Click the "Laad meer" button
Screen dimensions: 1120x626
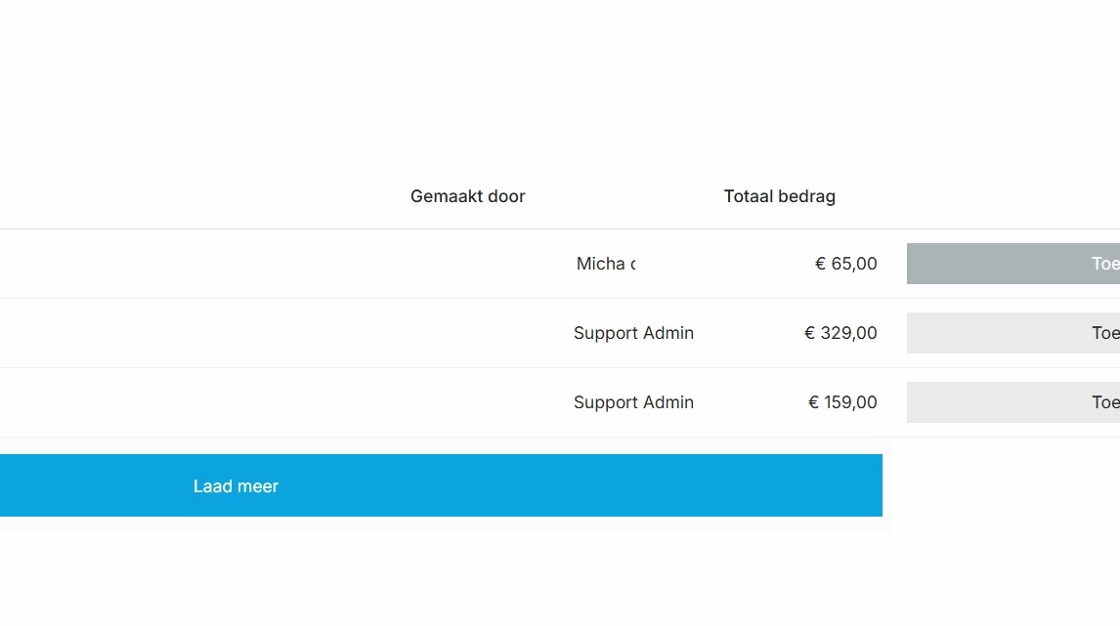point(236,486)
